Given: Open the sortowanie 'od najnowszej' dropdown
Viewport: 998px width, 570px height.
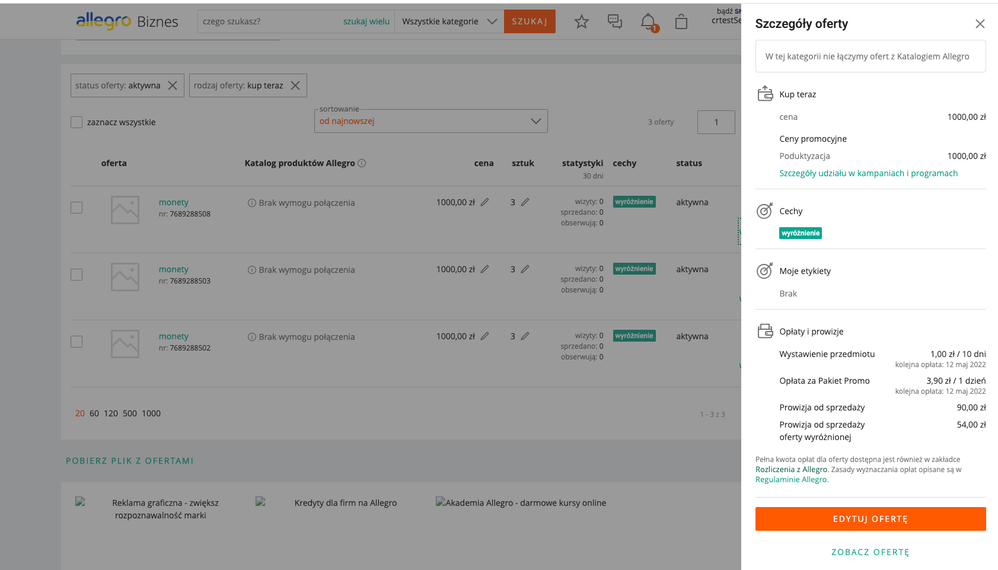Looking at the screenshot, I should (431, 121).
